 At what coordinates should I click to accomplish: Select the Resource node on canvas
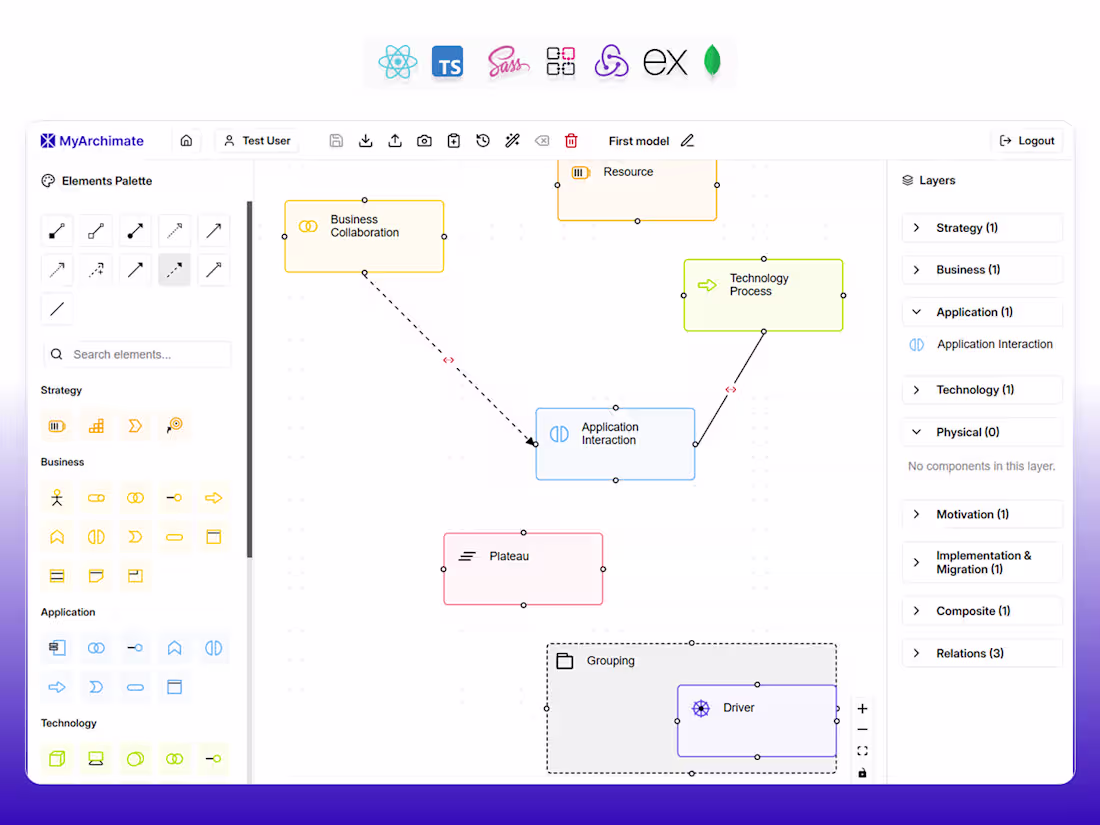pyautogui.click(x=637, y=188)
